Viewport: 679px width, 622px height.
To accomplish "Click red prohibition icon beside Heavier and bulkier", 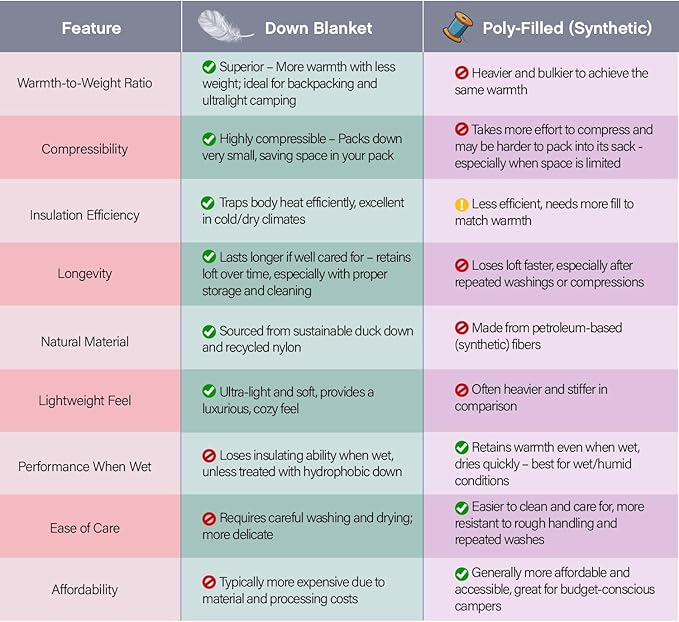I will click(462, 74).
